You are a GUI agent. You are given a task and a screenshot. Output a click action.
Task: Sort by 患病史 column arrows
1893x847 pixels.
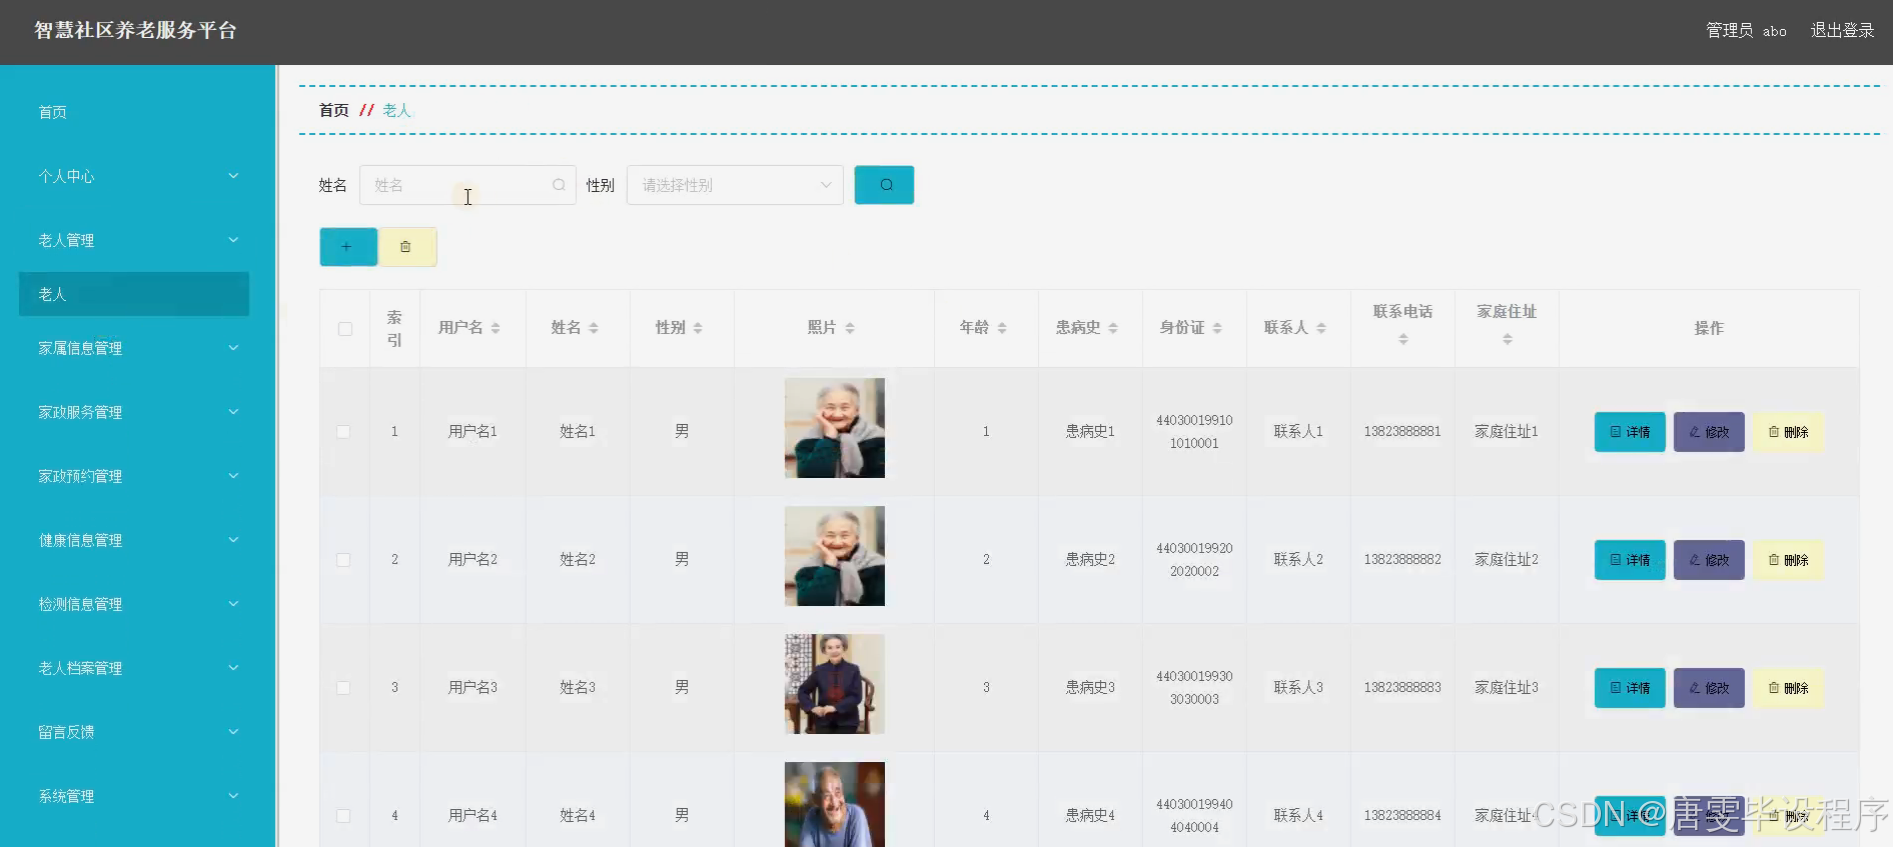pos(1112,328)
